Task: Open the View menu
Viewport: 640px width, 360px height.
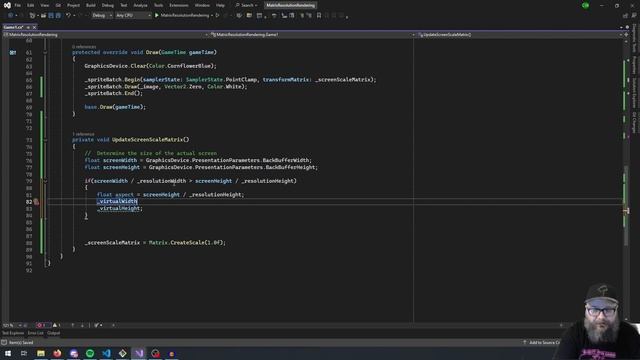Action: click(x=44, y=5)
